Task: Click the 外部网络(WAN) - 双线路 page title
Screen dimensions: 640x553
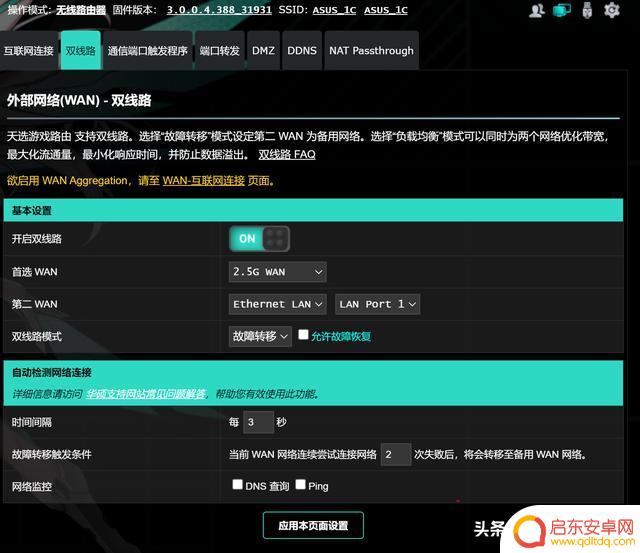Action: (x=79, y=100)
